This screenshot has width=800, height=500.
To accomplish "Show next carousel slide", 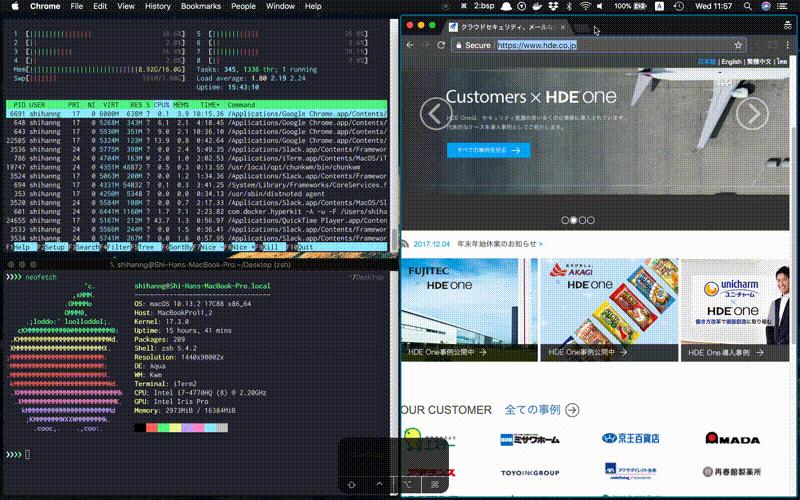I will click(752, 113).
